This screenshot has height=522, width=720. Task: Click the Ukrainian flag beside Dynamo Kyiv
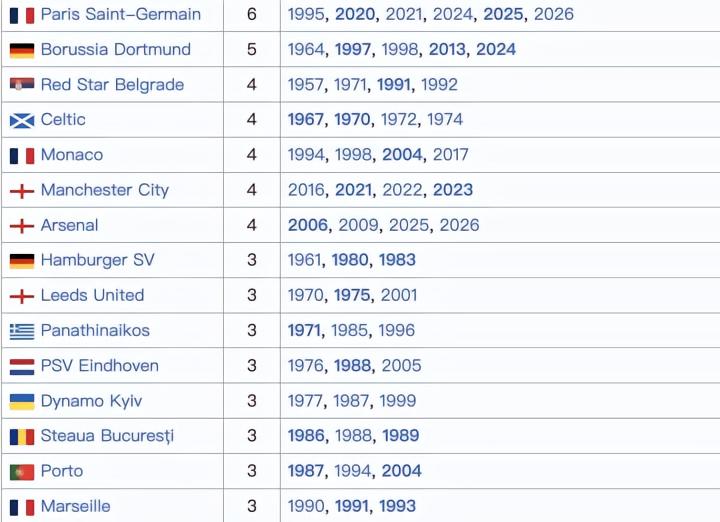tap(22, 402)
